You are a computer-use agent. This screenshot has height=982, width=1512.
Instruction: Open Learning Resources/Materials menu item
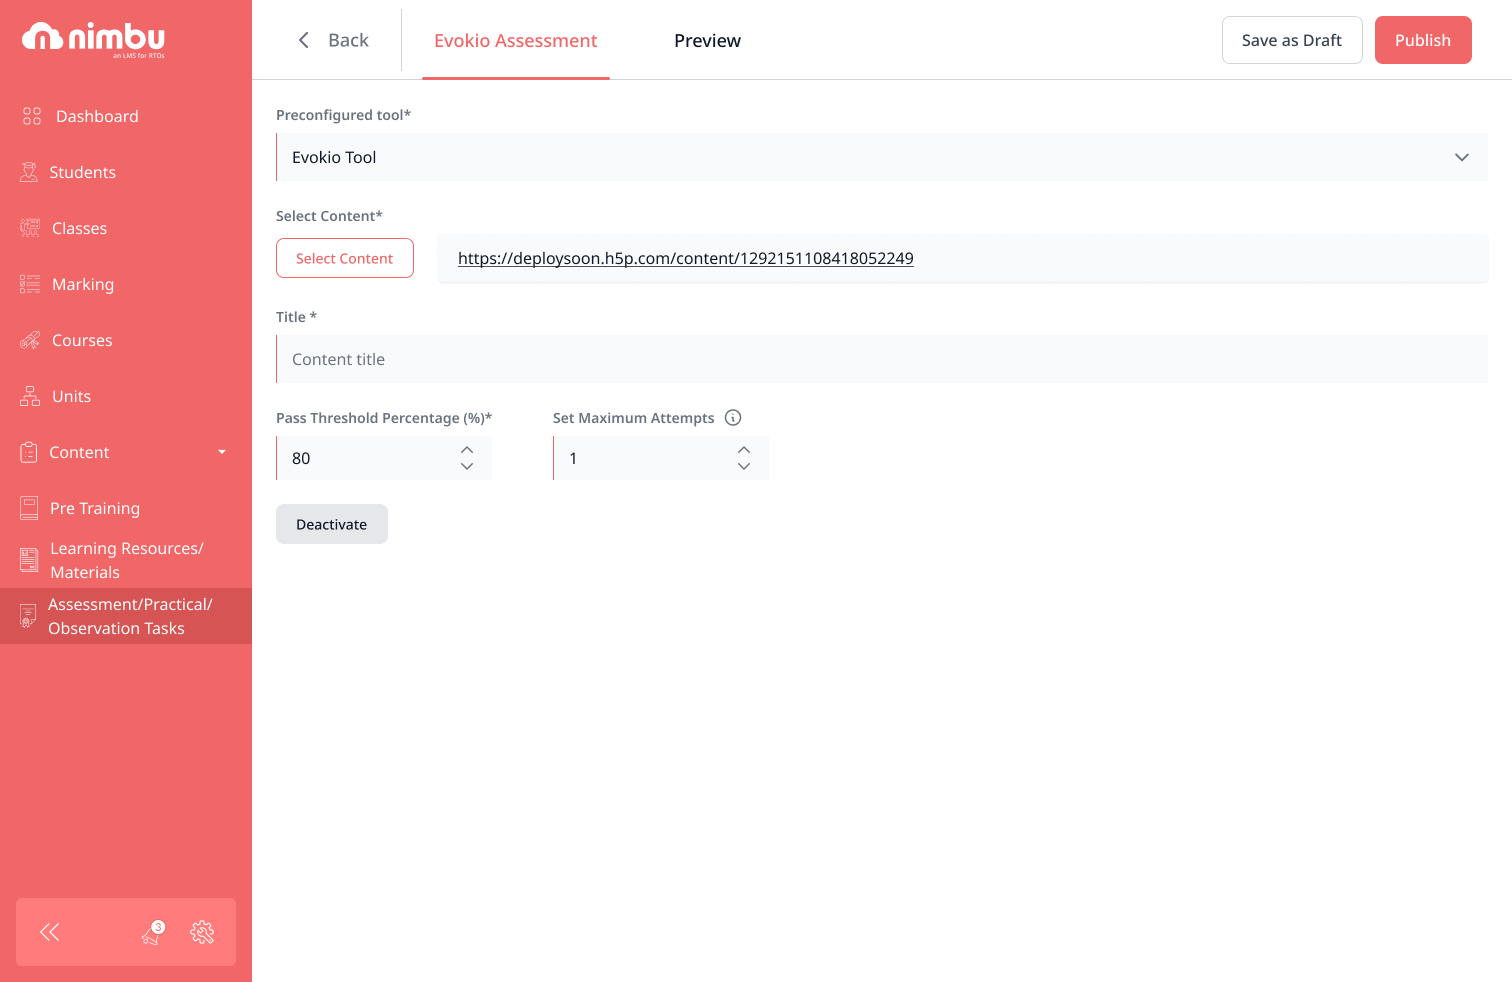[127, 560]
